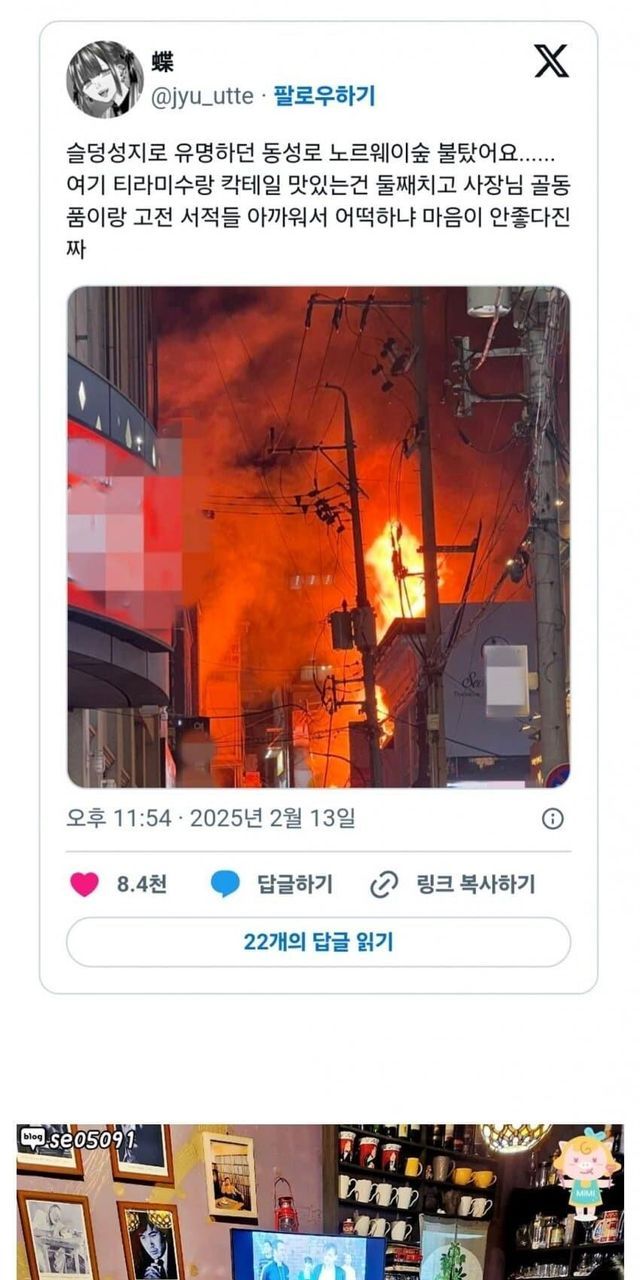Open the cafe interior photo at the bottom
This screenshot has width=640, height=1280.
click(320, 1202)
